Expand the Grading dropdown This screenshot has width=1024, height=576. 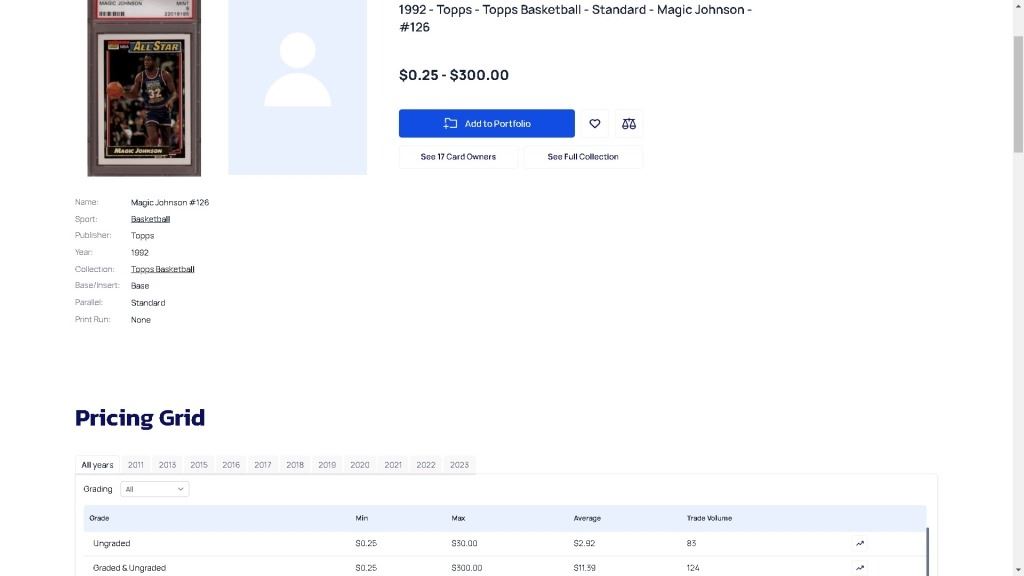(154, 489)
